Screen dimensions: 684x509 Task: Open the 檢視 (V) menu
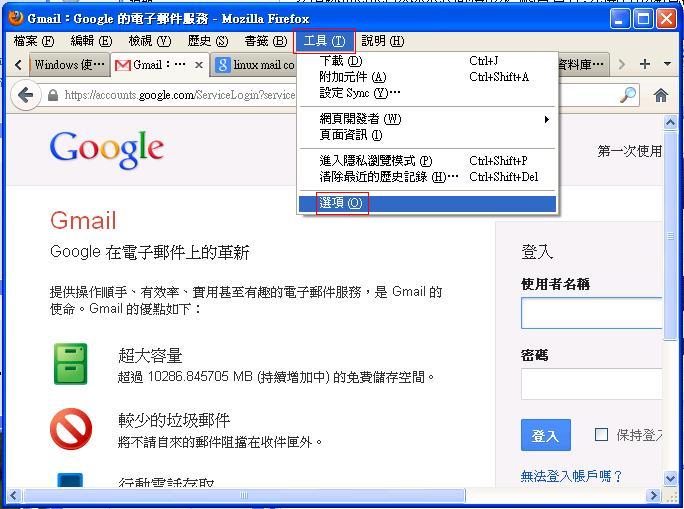point(150,41)
